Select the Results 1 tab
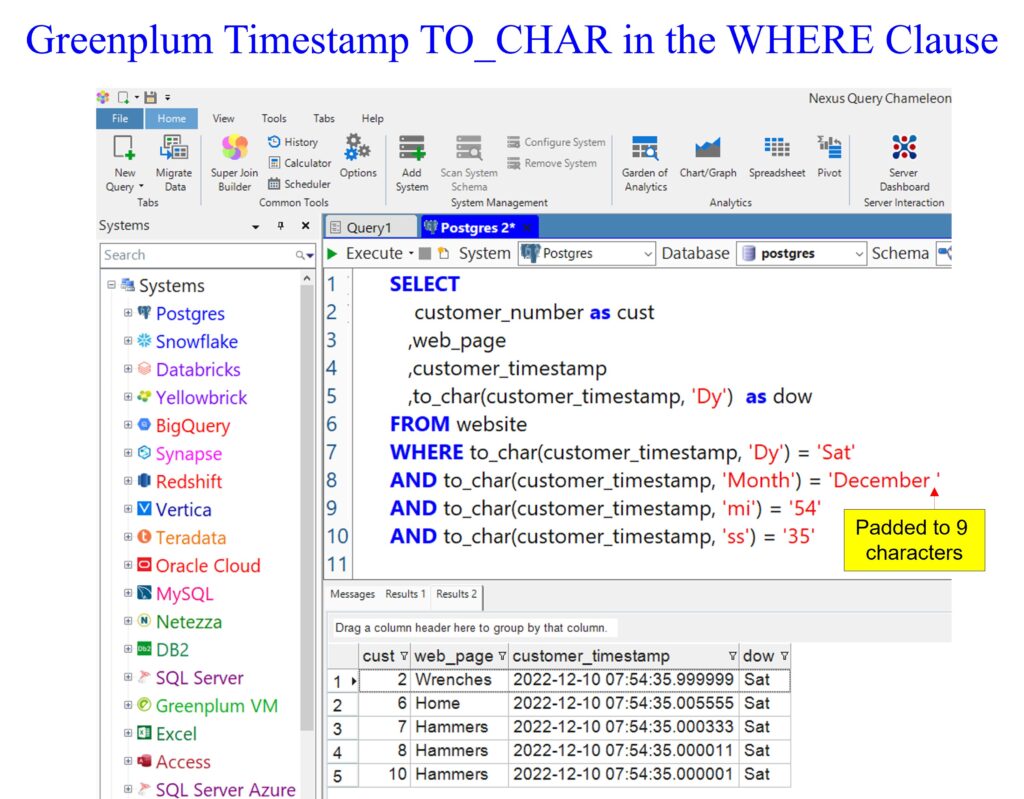 (405, 594)
